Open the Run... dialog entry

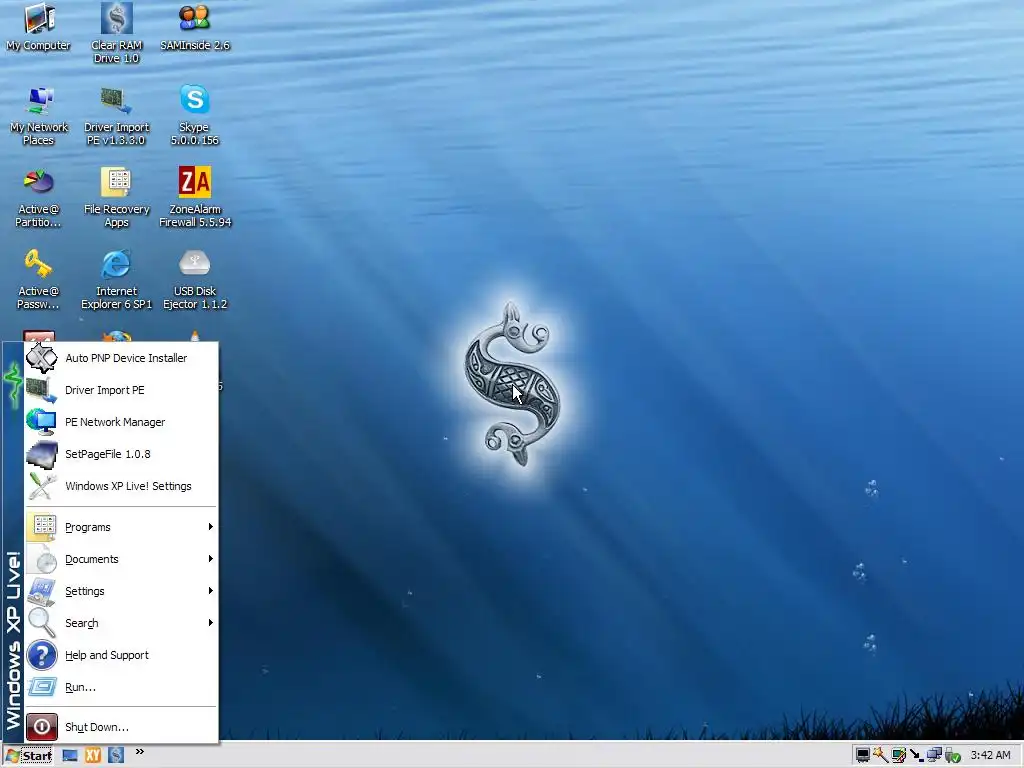121,687
